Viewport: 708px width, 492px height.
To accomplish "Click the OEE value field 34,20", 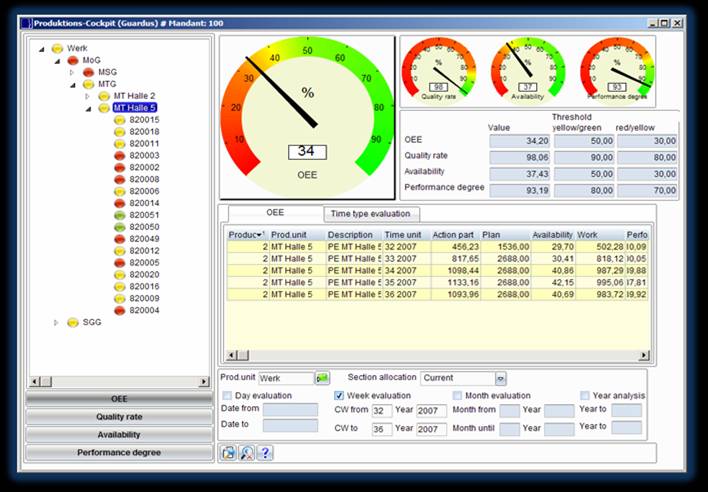I will tap(520, 141).
